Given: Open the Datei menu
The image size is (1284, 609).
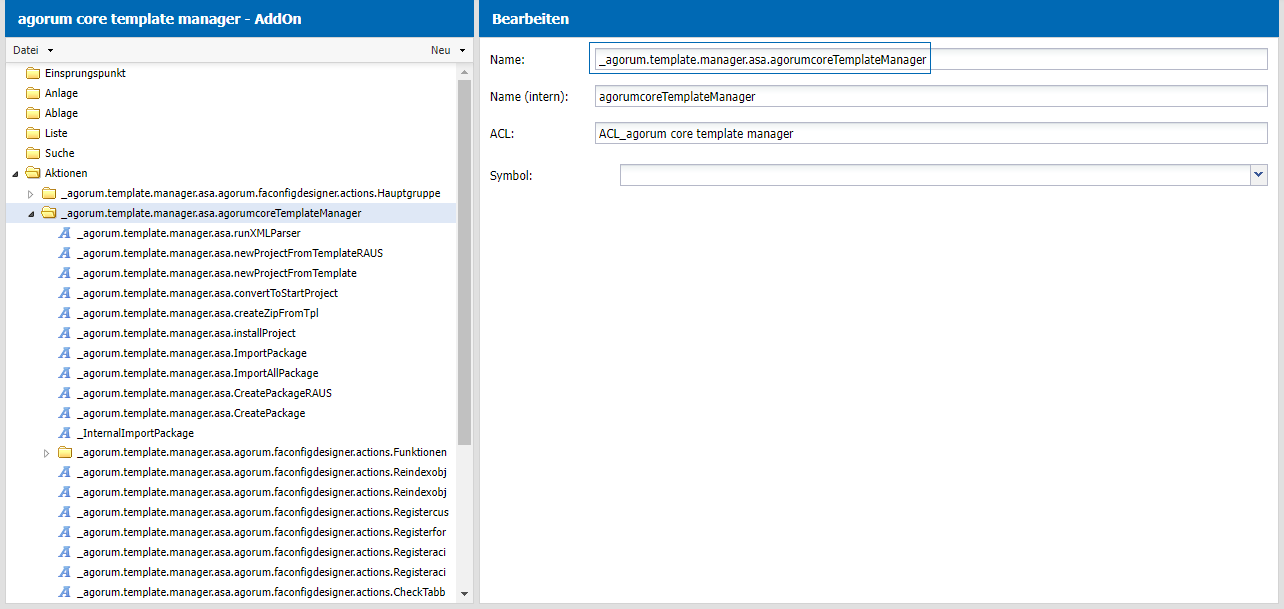Looking at the screenshot, I should tap(33, 50).
